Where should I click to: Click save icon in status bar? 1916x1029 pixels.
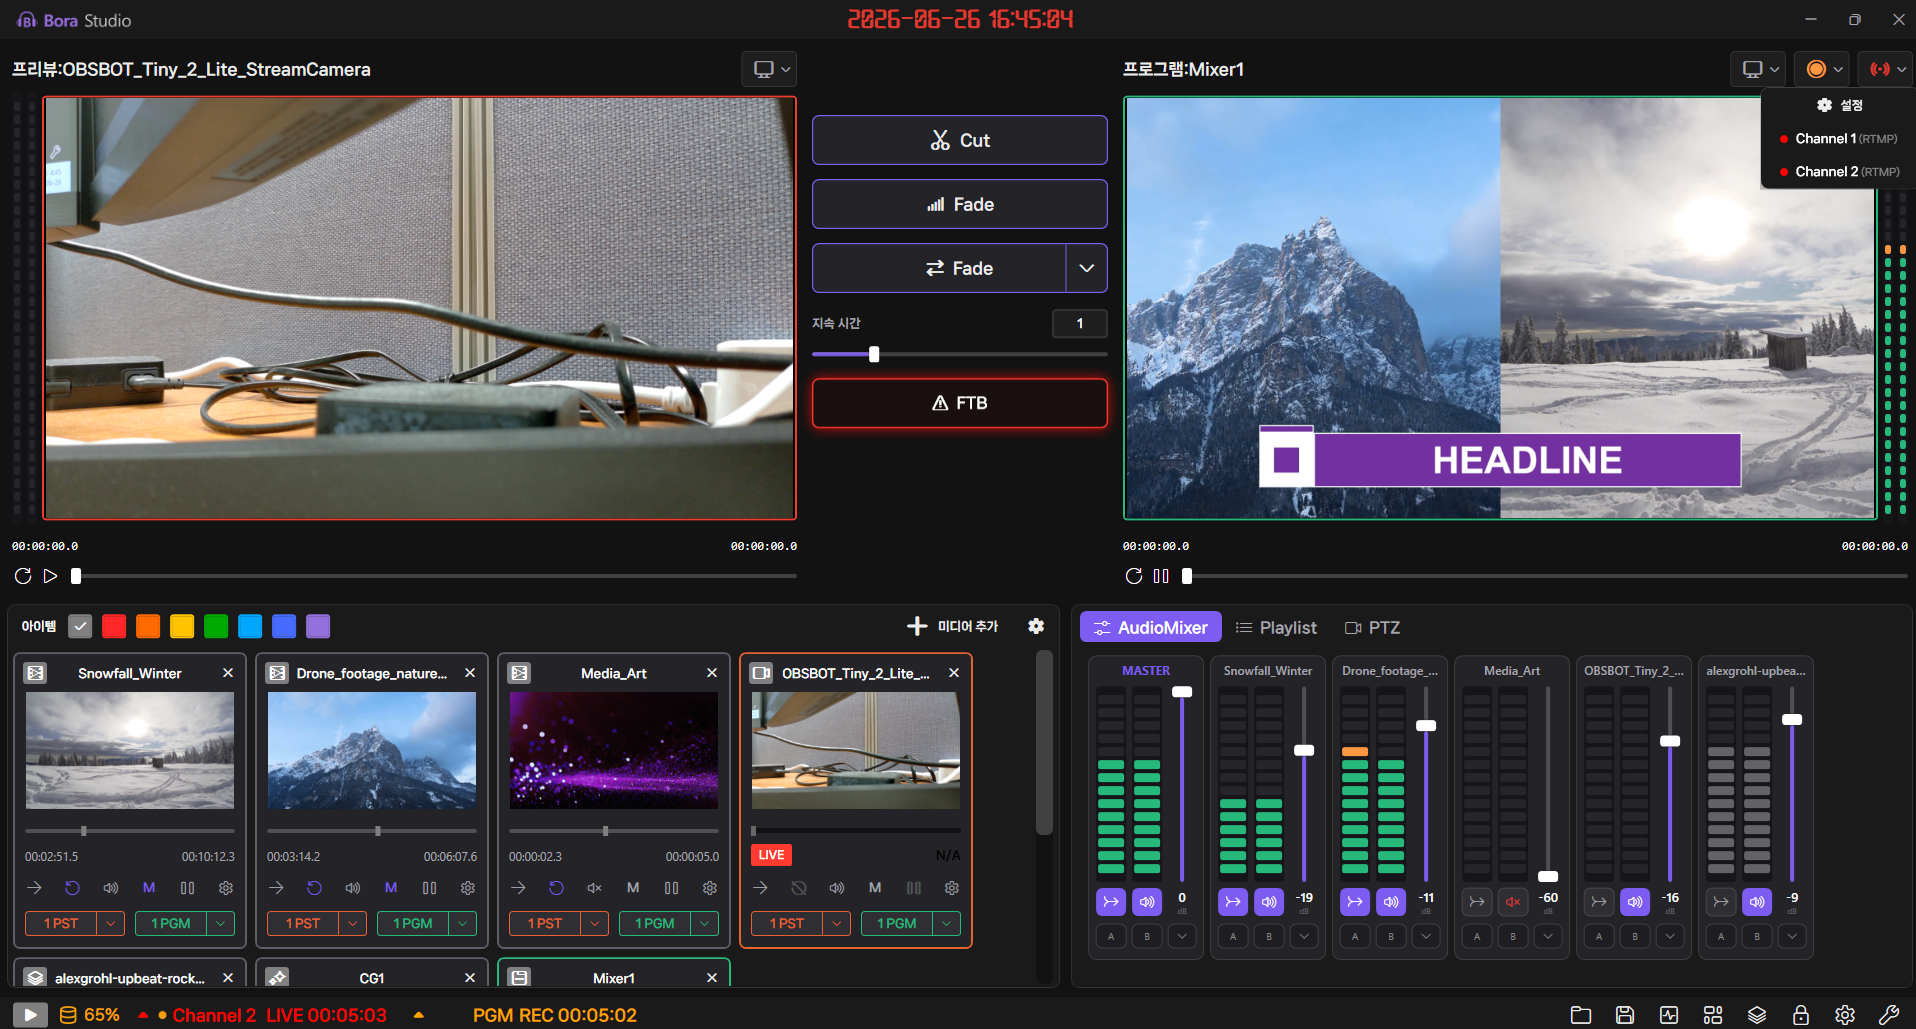[x=1625, y=1015]
